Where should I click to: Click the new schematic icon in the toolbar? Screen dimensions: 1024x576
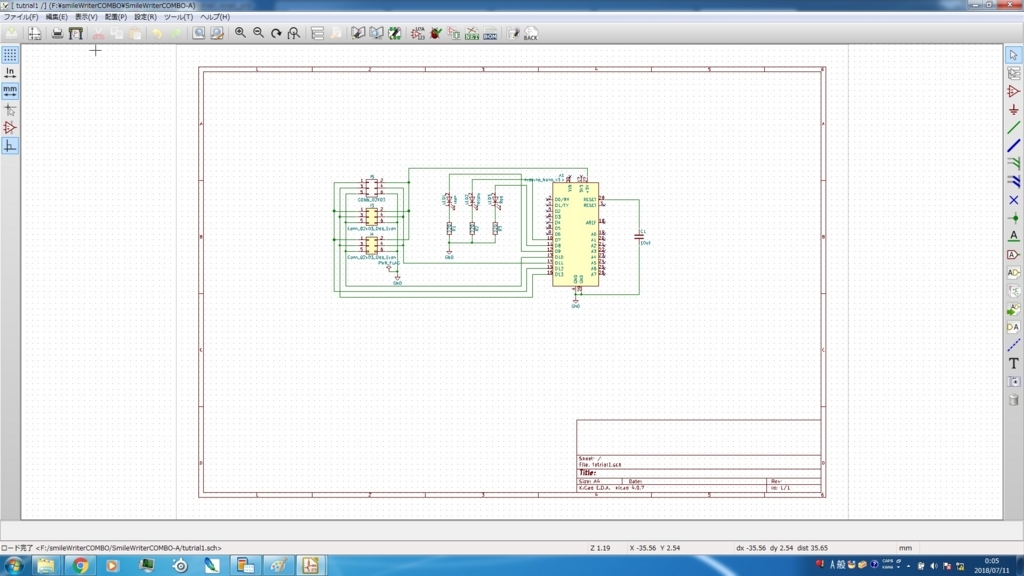(x=12, y=33)
